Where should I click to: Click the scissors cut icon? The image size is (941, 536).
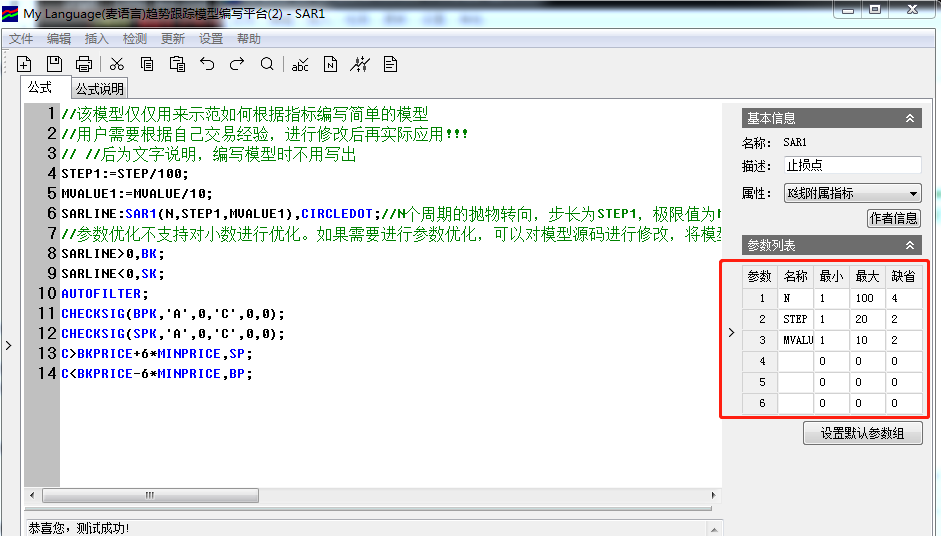[x=117, y=64]
